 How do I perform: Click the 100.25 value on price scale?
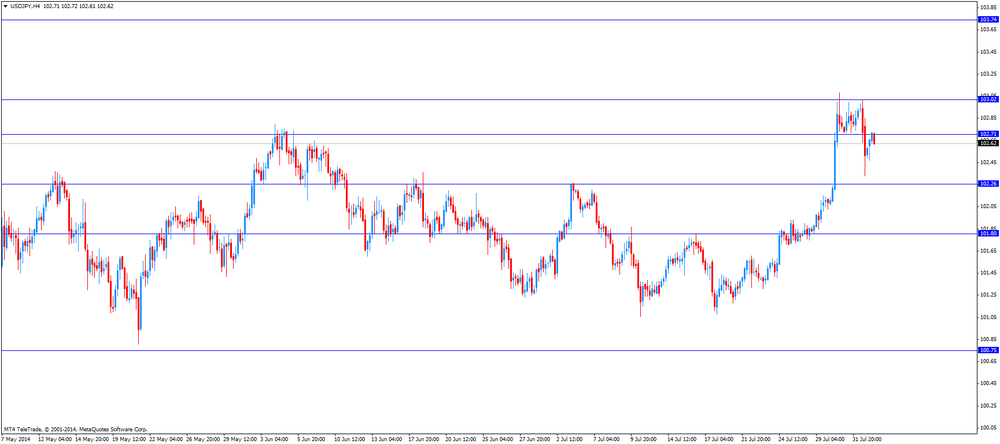[988, 405]
